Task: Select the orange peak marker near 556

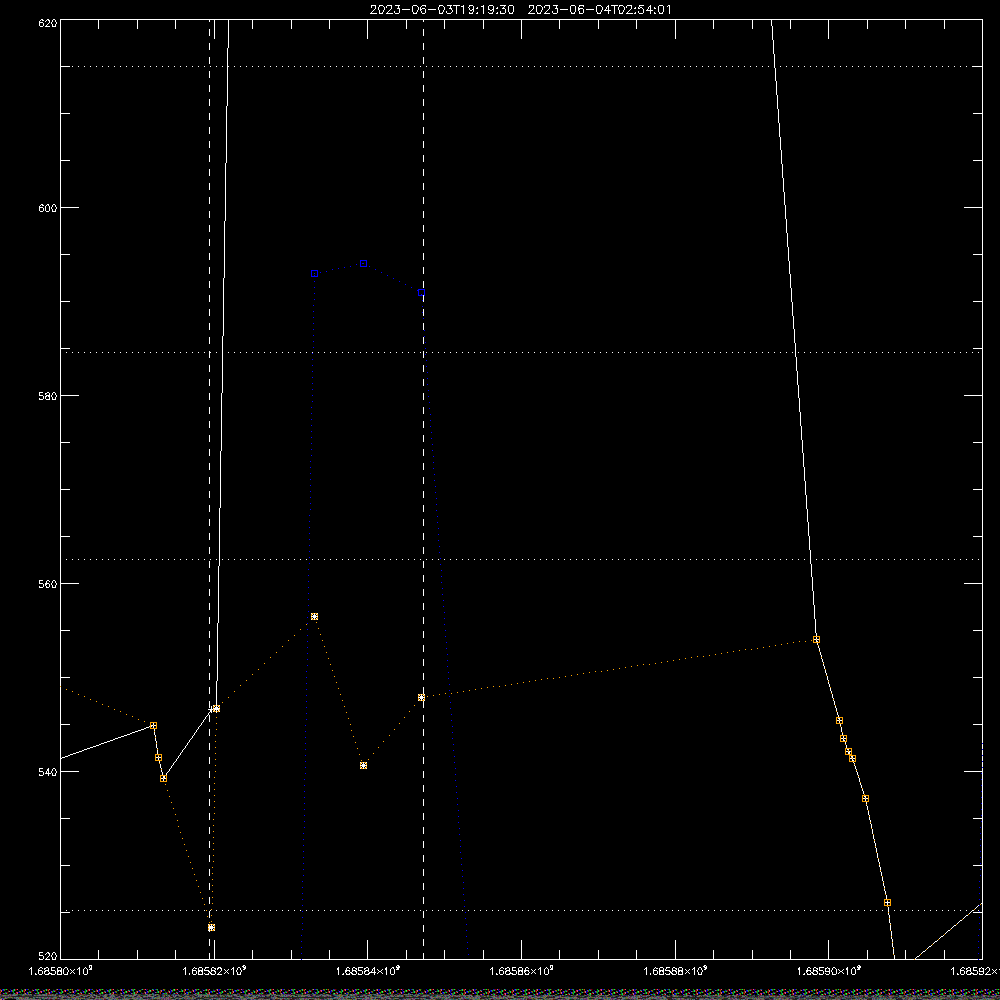Action: pos(314,617)
